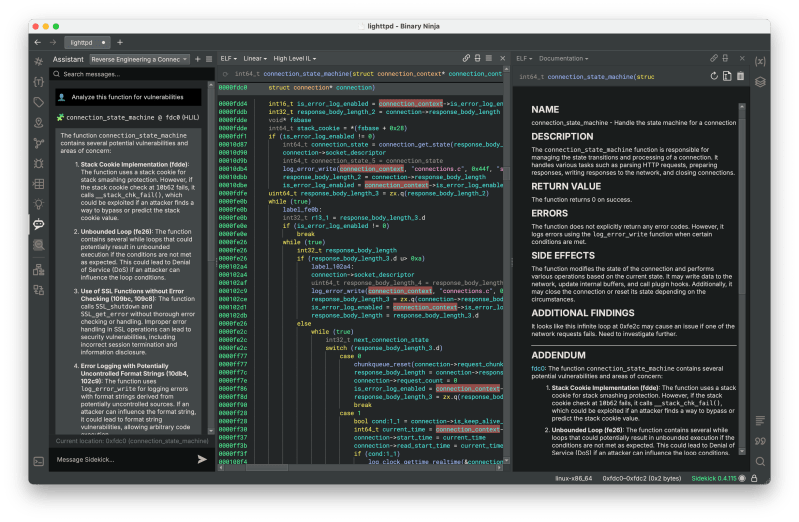
Task: Open the Reverse Engineering a Connec dropdown
Action: click(x=140, y=60)
